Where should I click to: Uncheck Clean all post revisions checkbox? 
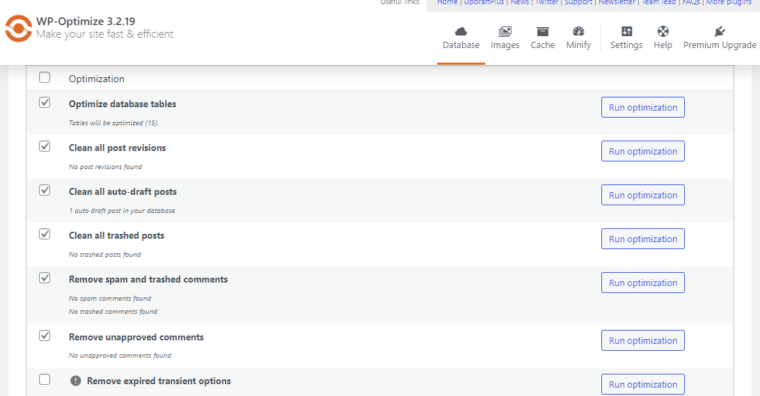pos(45,146)
